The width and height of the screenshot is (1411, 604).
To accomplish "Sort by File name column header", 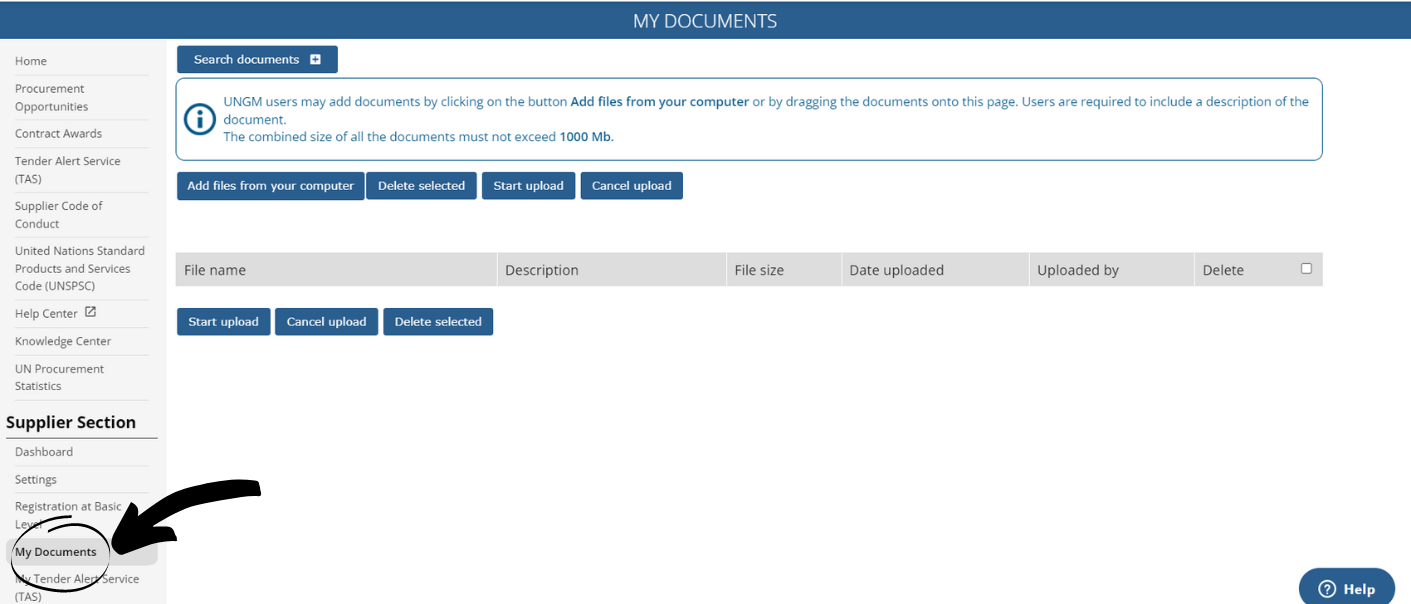I will point(215,270).
